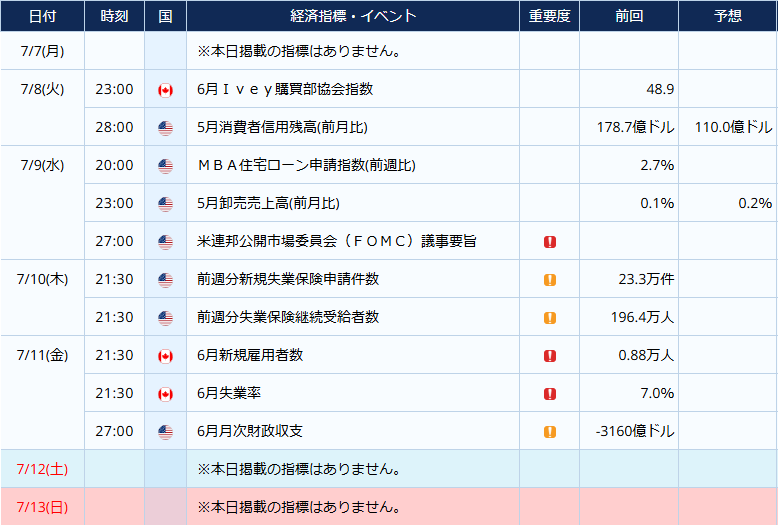This screenshot has height=526, width=778.
Task: Click 28:00 time cell
Action: click(x=115, y=128)
